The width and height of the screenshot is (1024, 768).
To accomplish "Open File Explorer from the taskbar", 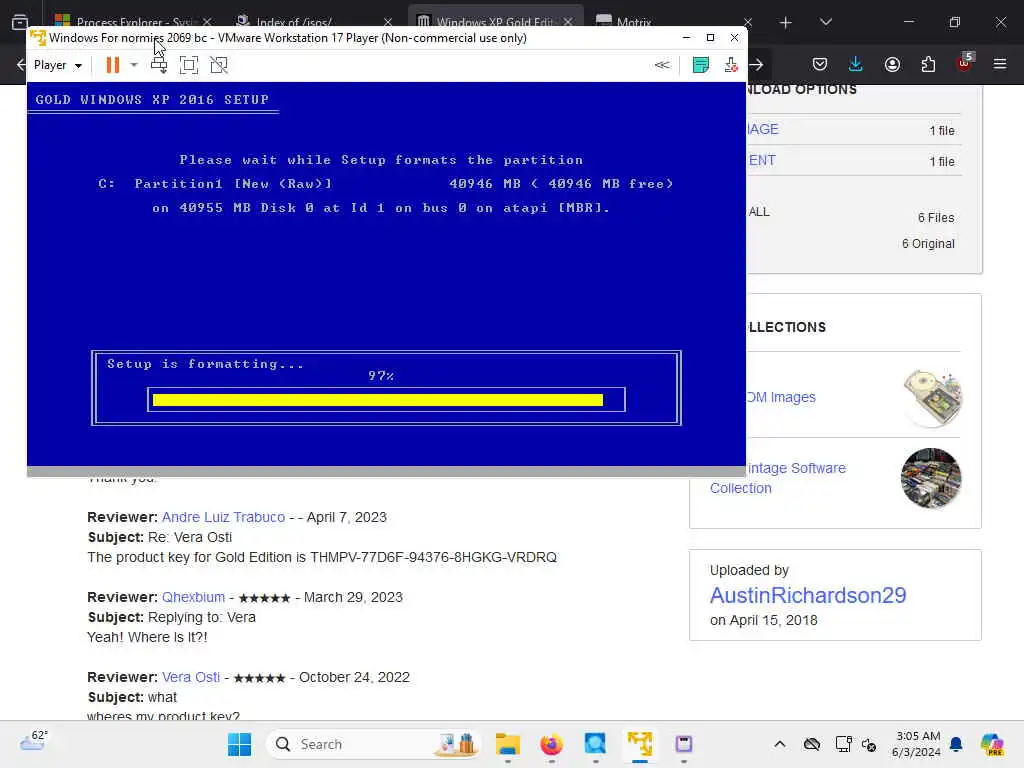I will coord(507,744).
